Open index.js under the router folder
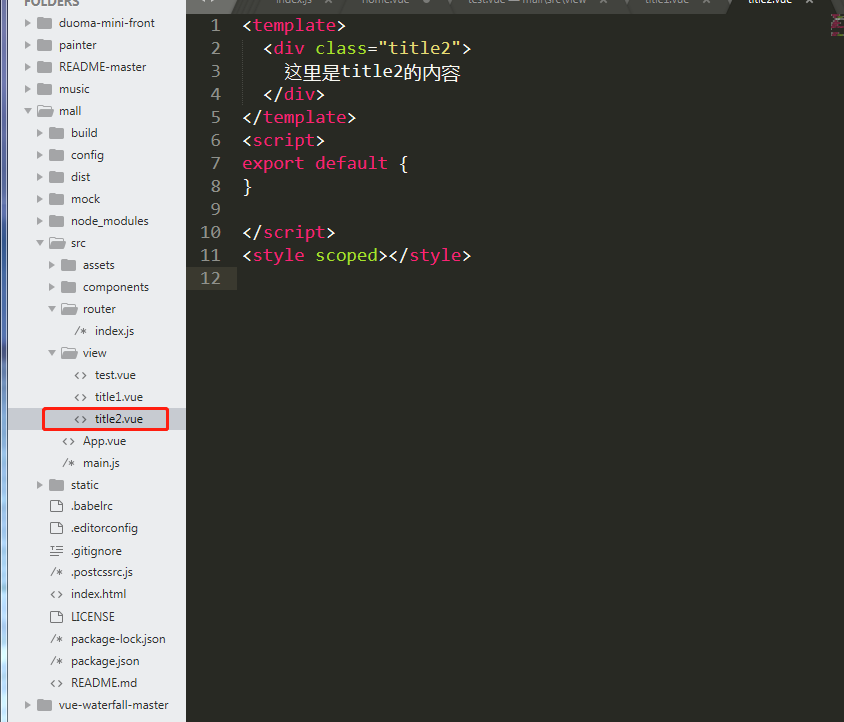The image size is (844, 722). [114, 331]
